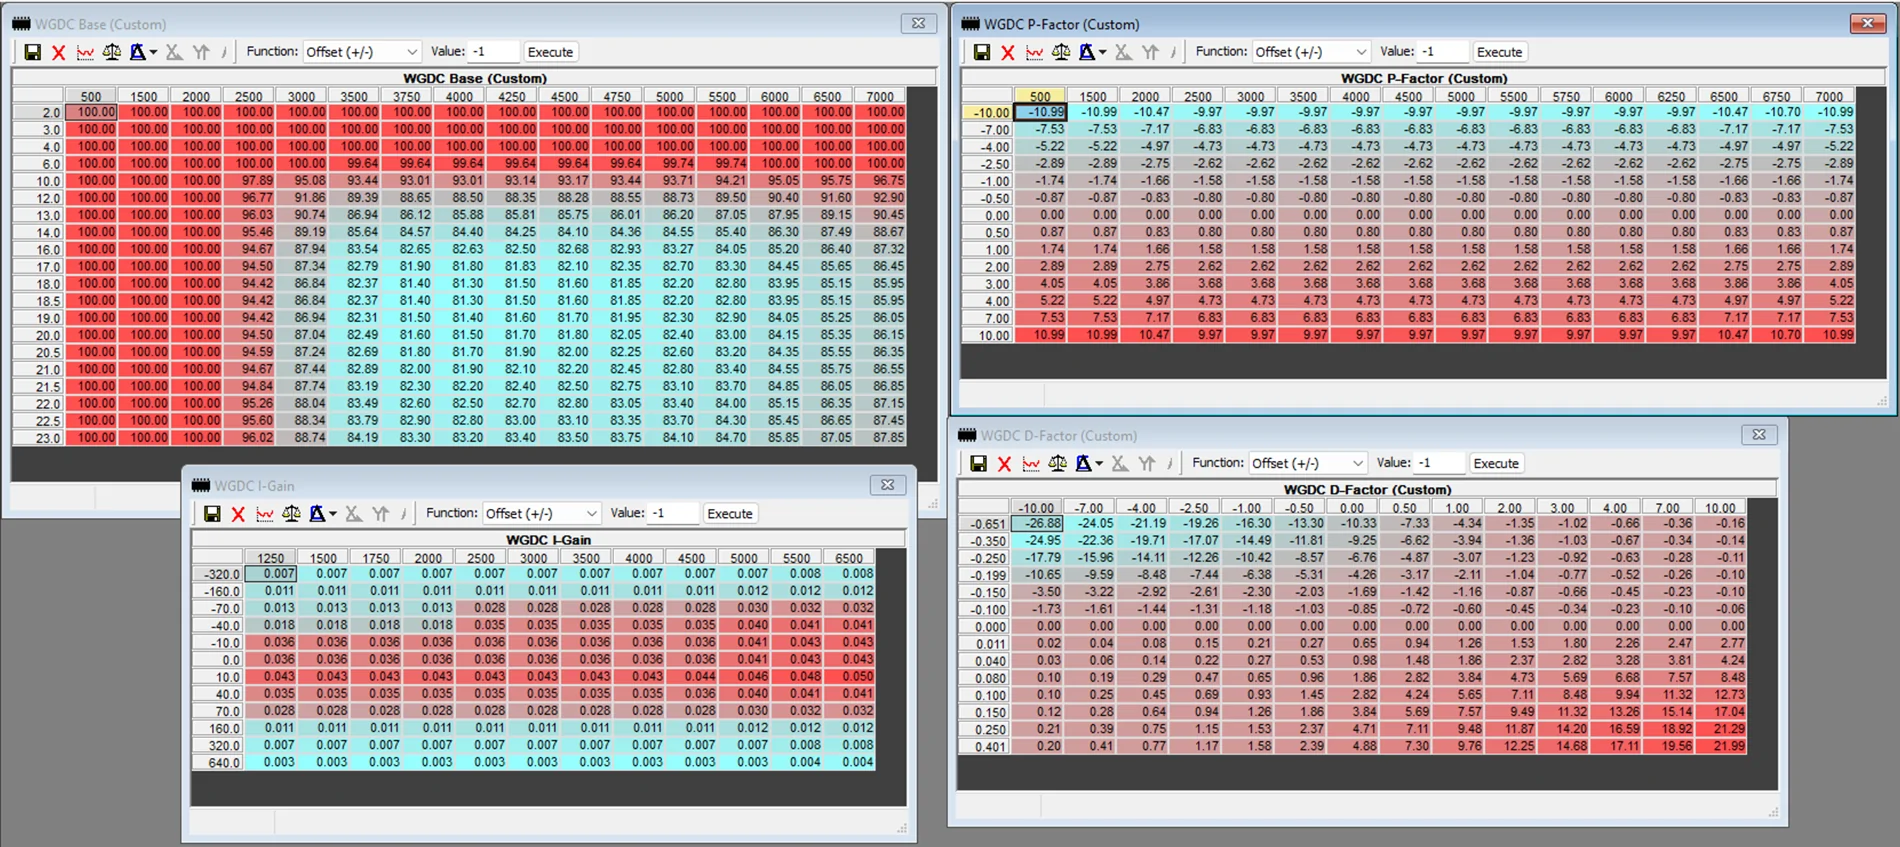The height and width of the screenshot is (847, 1900).
Task: Click the X-axis icon in WGDC D-Factor toolbar
Action: pos(1119,464)
